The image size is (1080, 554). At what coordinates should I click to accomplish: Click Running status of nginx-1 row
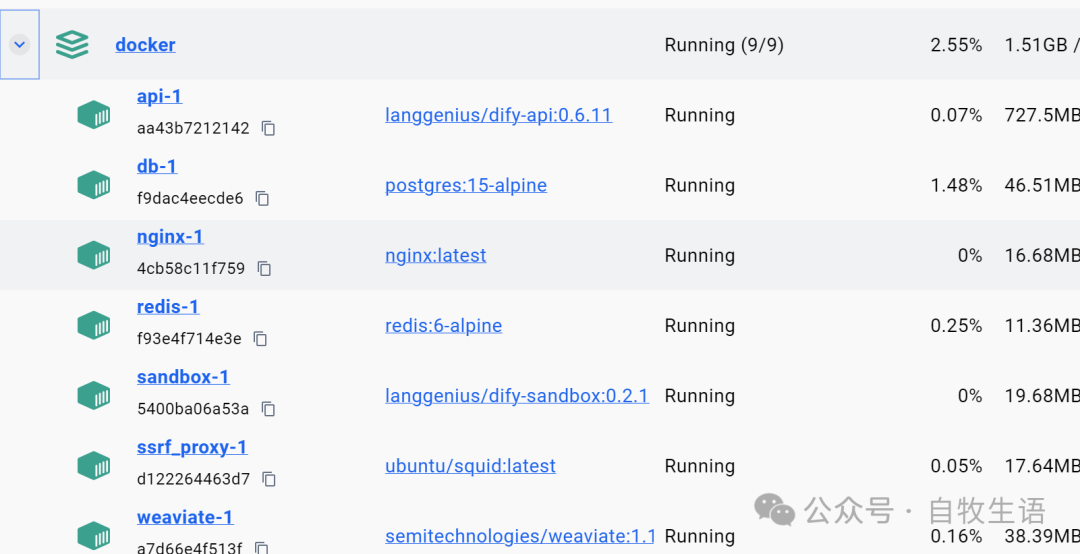click(700, 256)
